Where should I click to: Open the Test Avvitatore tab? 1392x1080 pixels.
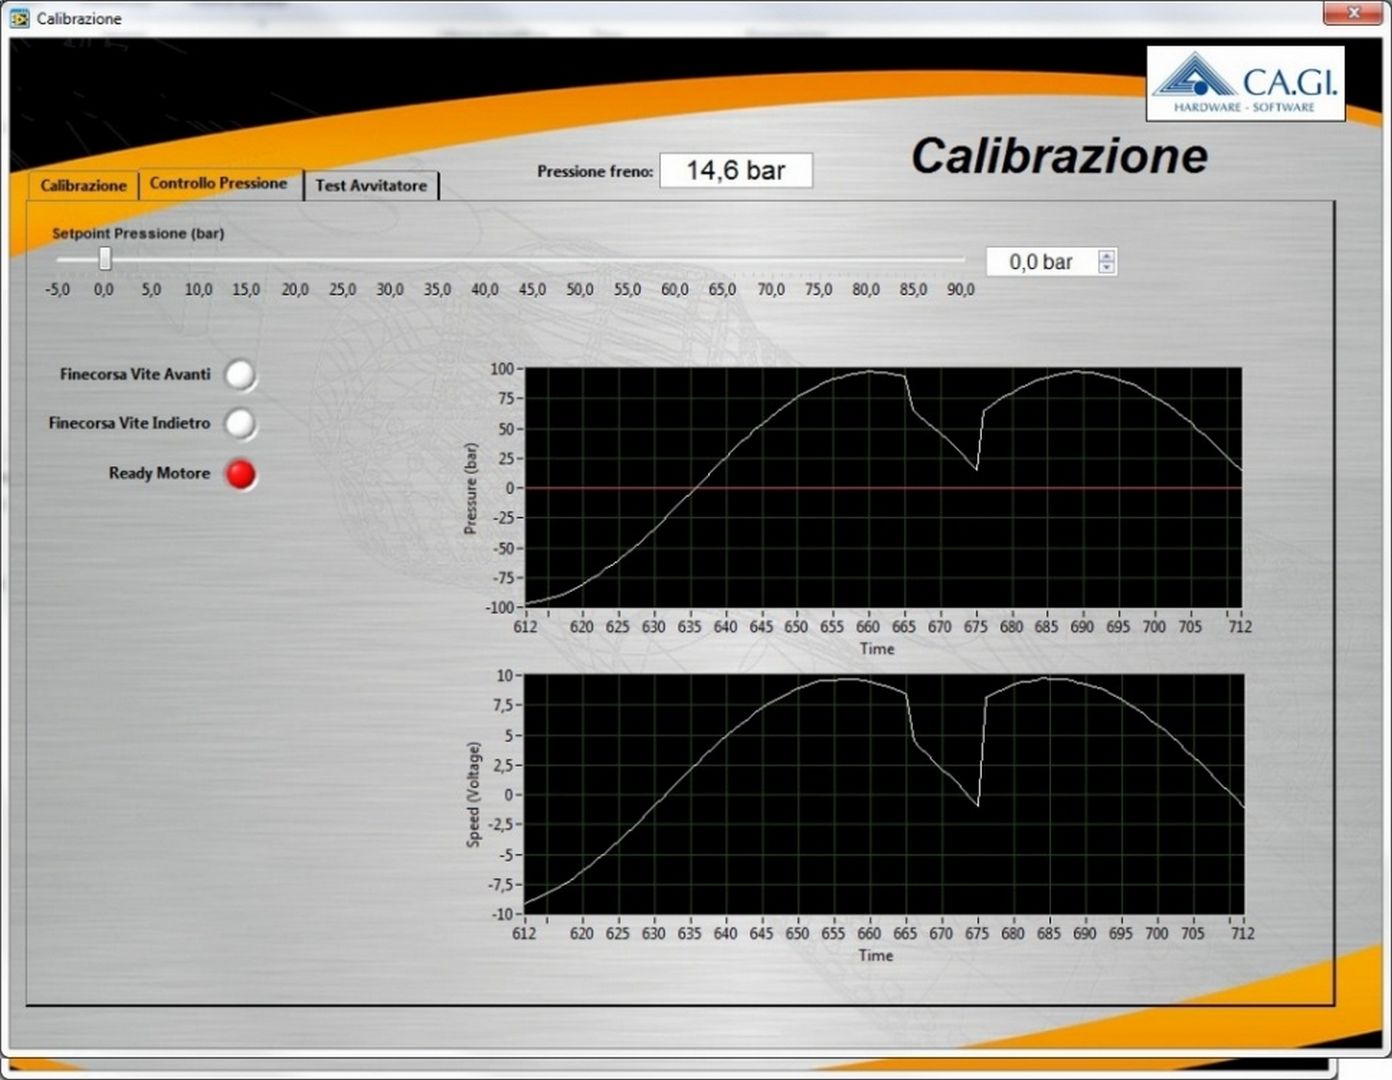[371, 185]
